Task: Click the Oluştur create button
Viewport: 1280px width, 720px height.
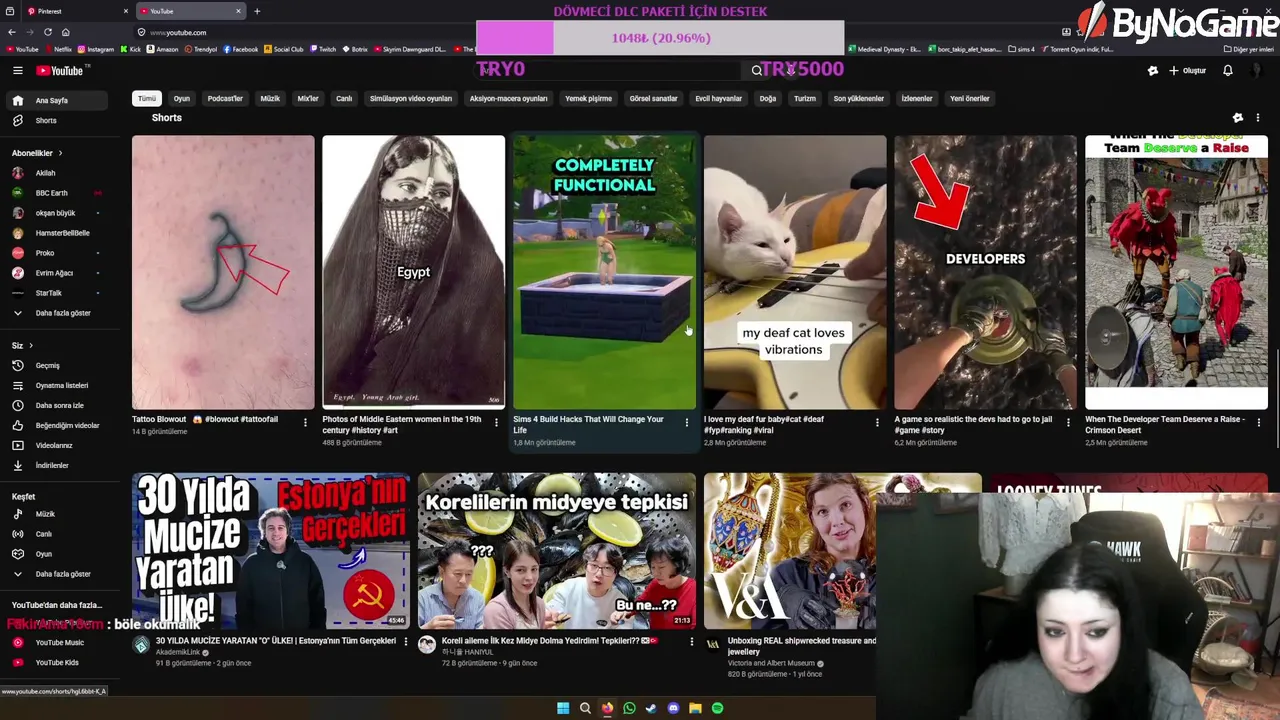Action: click(1188, 70)
